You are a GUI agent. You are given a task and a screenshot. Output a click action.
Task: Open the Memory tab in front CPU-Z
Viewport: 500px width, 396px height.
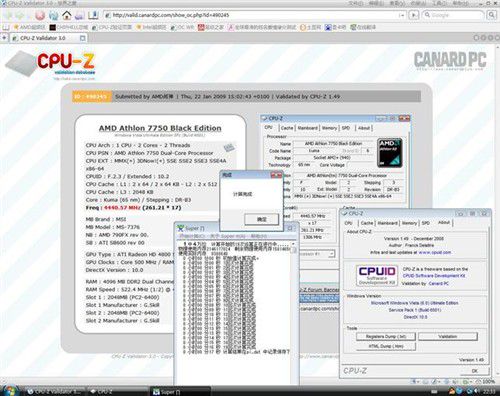pos(409,223)
